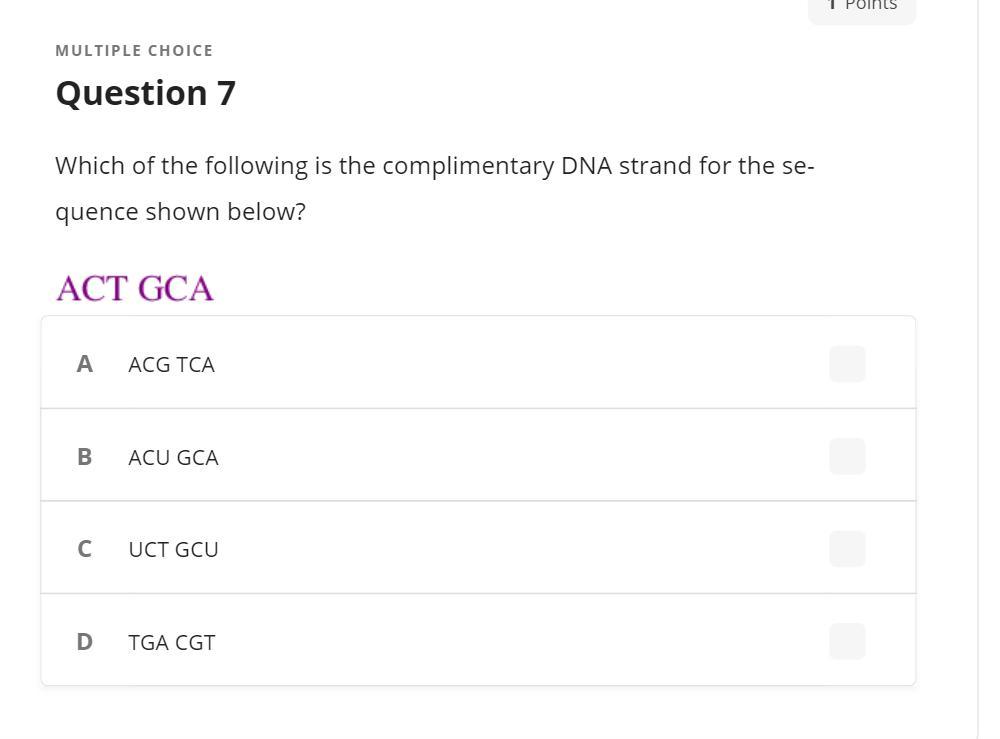
Task: Click the 'Which of the following' question line
Action: (434, 166)
